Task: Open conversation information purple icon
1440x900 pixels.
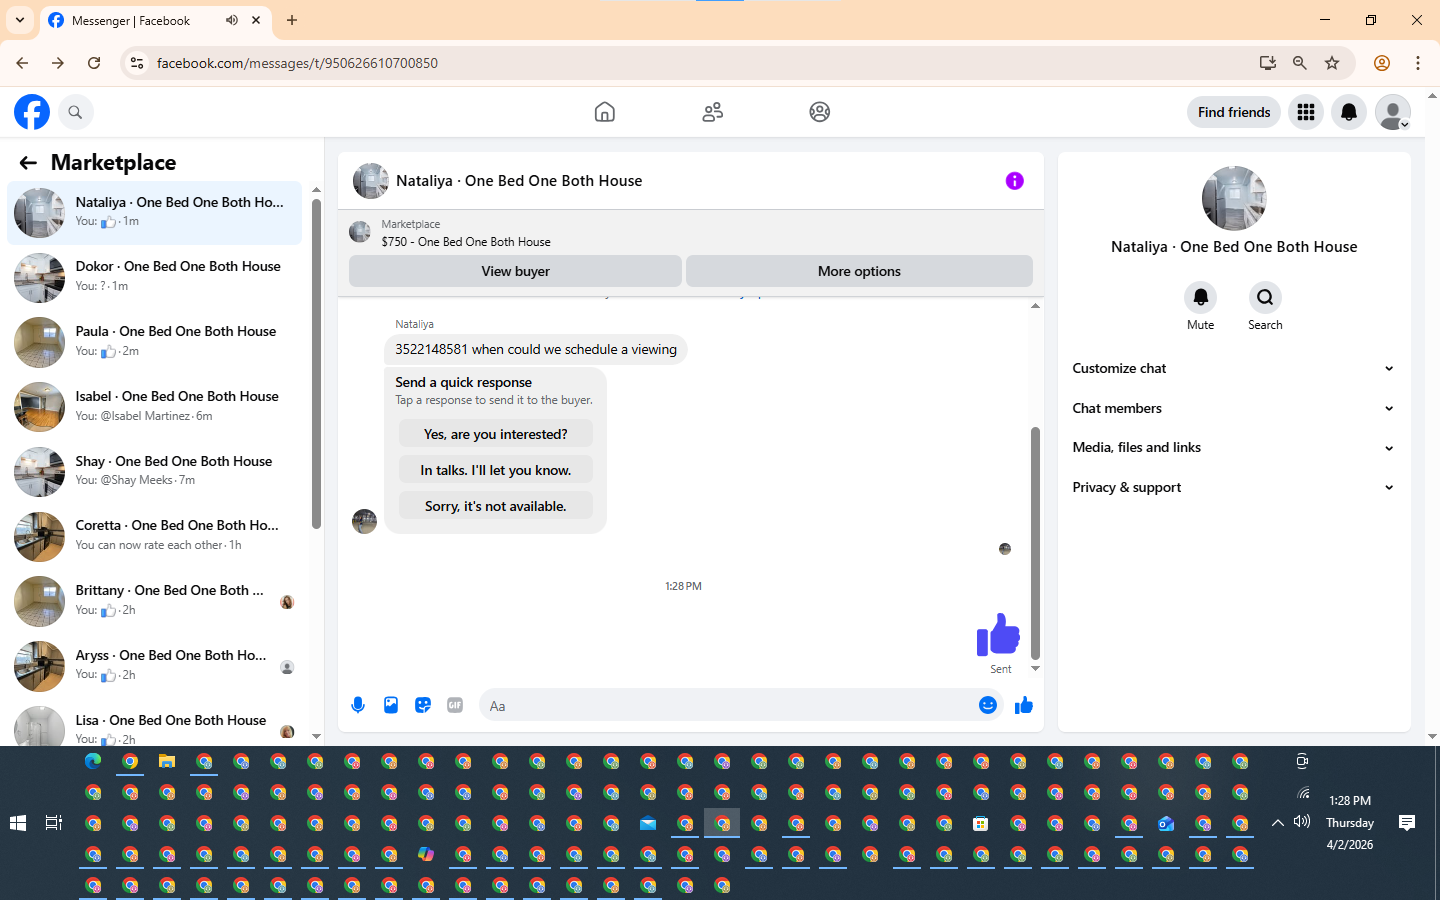Action: (x=1014, y=181)
